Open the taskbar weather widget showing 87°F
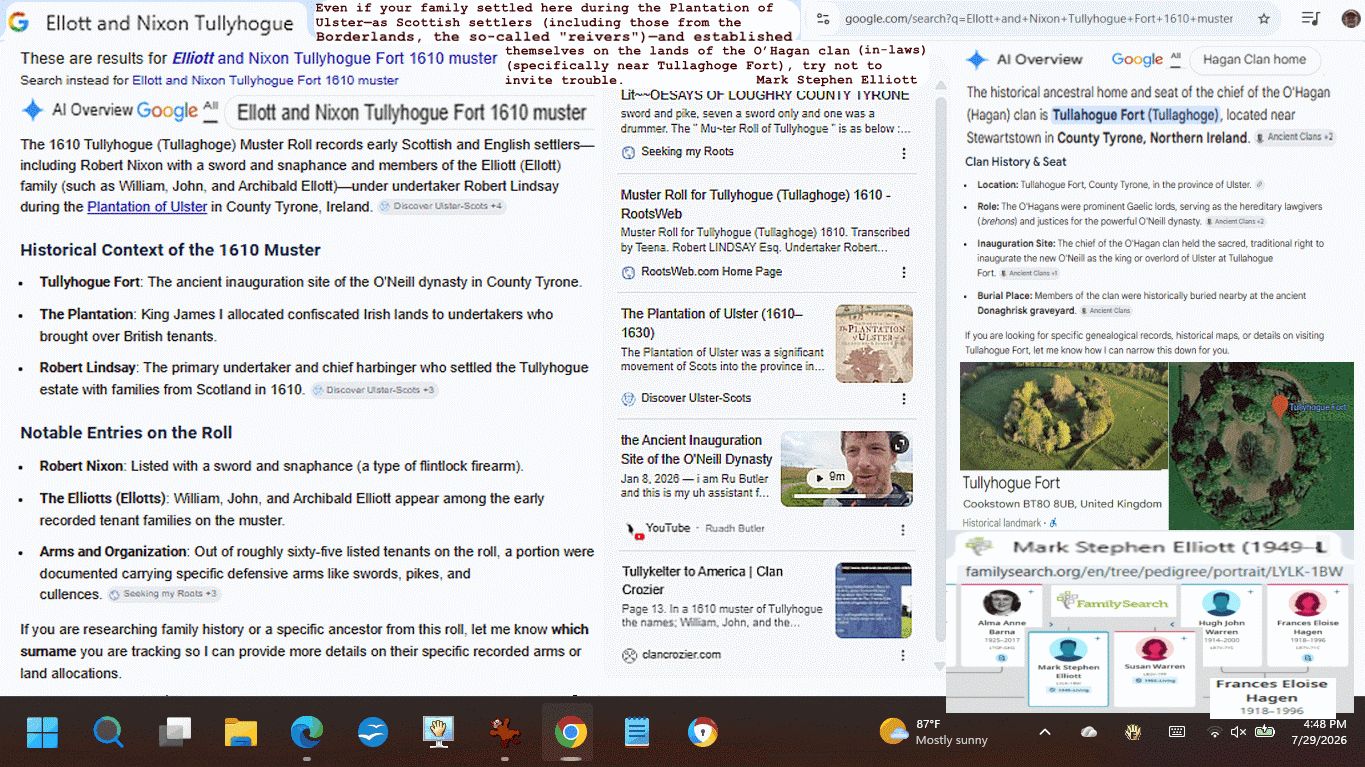 (934, 732)
